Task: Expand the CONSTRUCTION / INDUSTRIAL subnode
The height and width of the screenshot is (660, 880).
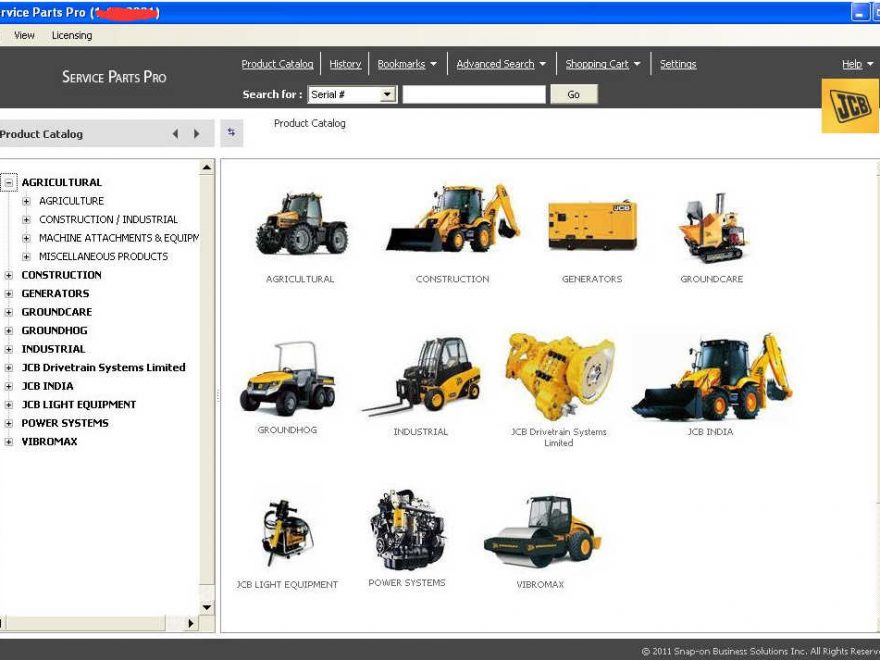Action: click(26, 219)
